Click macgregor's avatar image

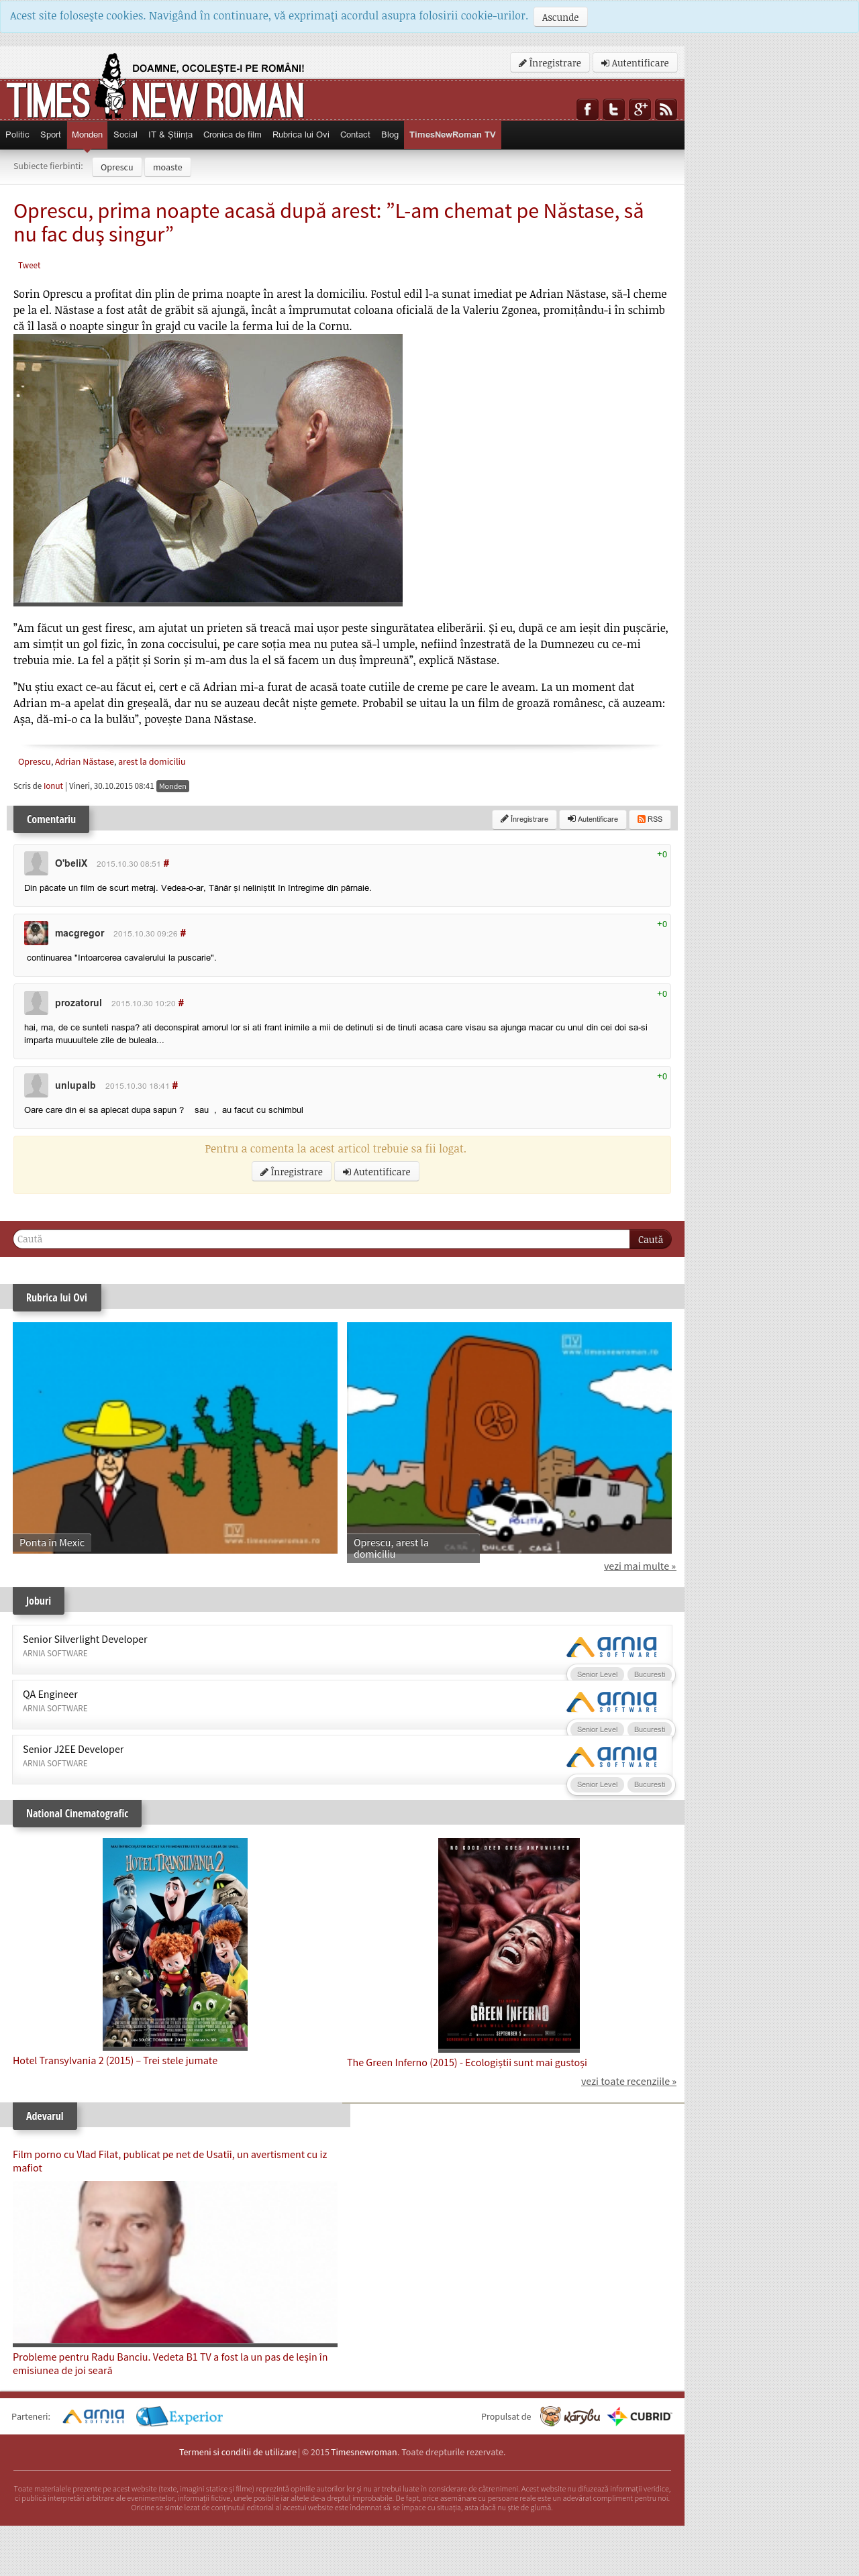click(x=36, y=933)
